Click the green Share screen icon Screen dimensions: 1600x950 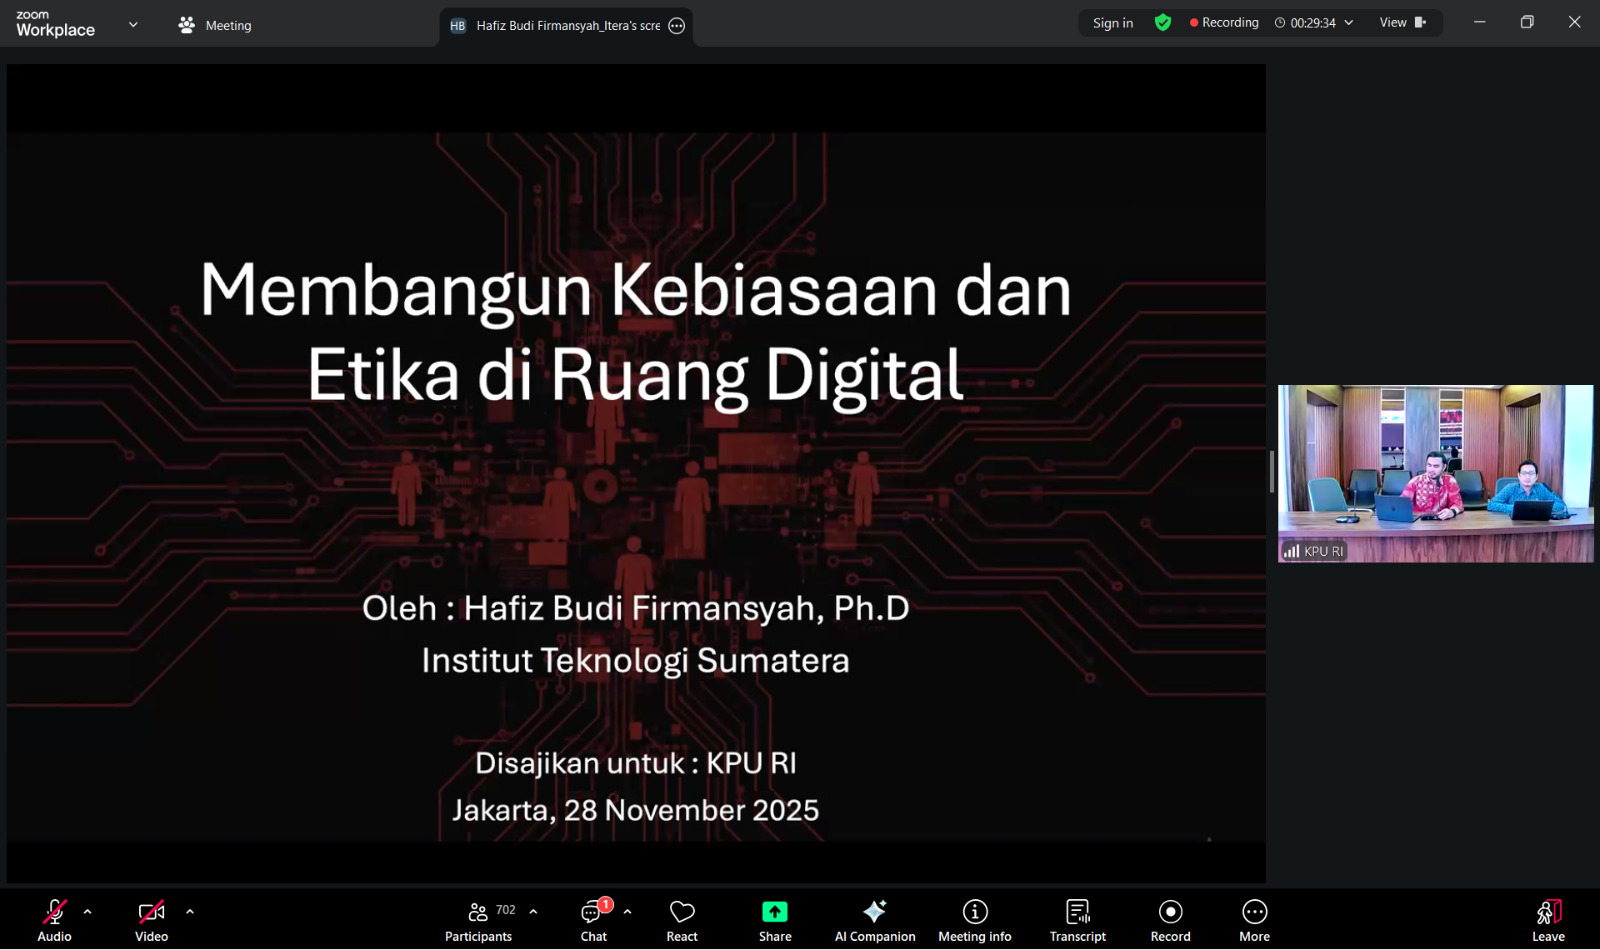click(x=775, y=912)
